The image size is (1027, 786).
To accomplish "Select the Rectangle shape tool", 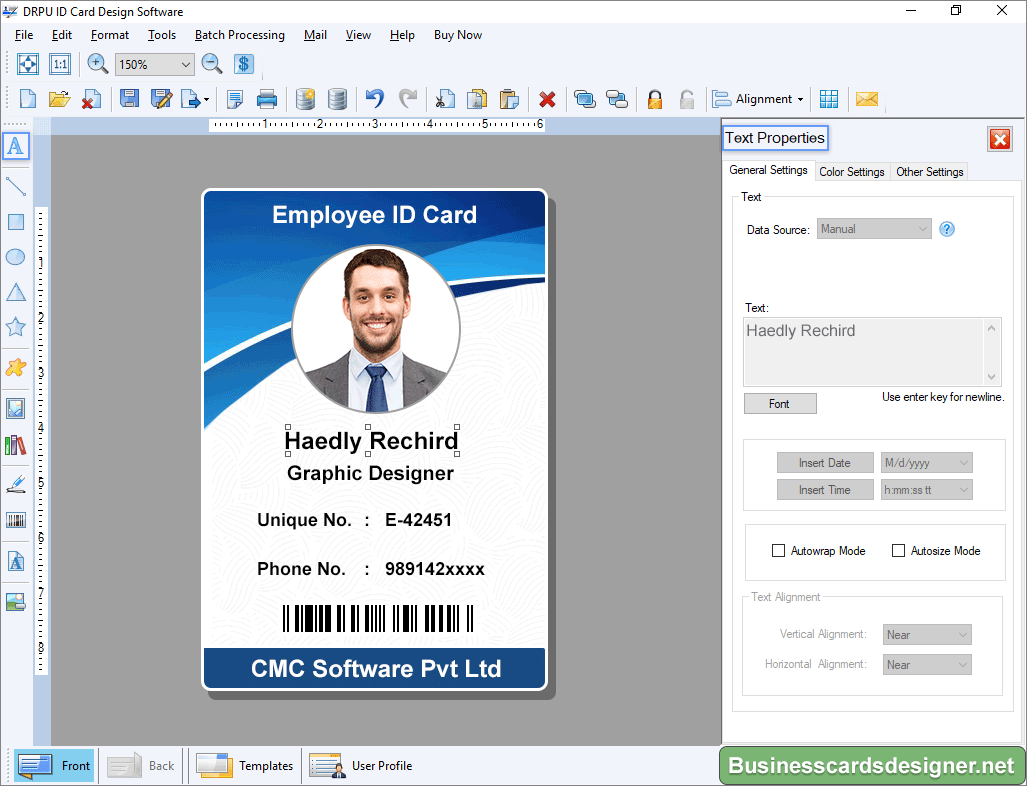I will [16, 221].
